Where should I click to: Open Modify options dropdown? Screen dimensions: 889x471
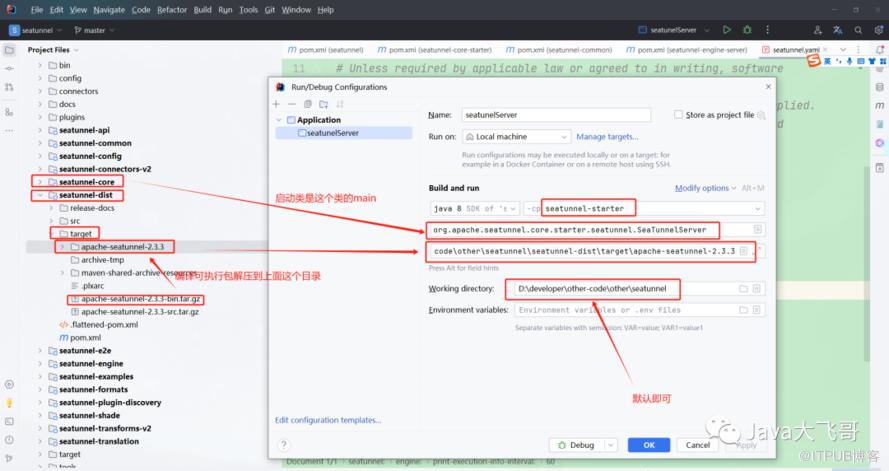pyautogui.click(x=705, y=188)
